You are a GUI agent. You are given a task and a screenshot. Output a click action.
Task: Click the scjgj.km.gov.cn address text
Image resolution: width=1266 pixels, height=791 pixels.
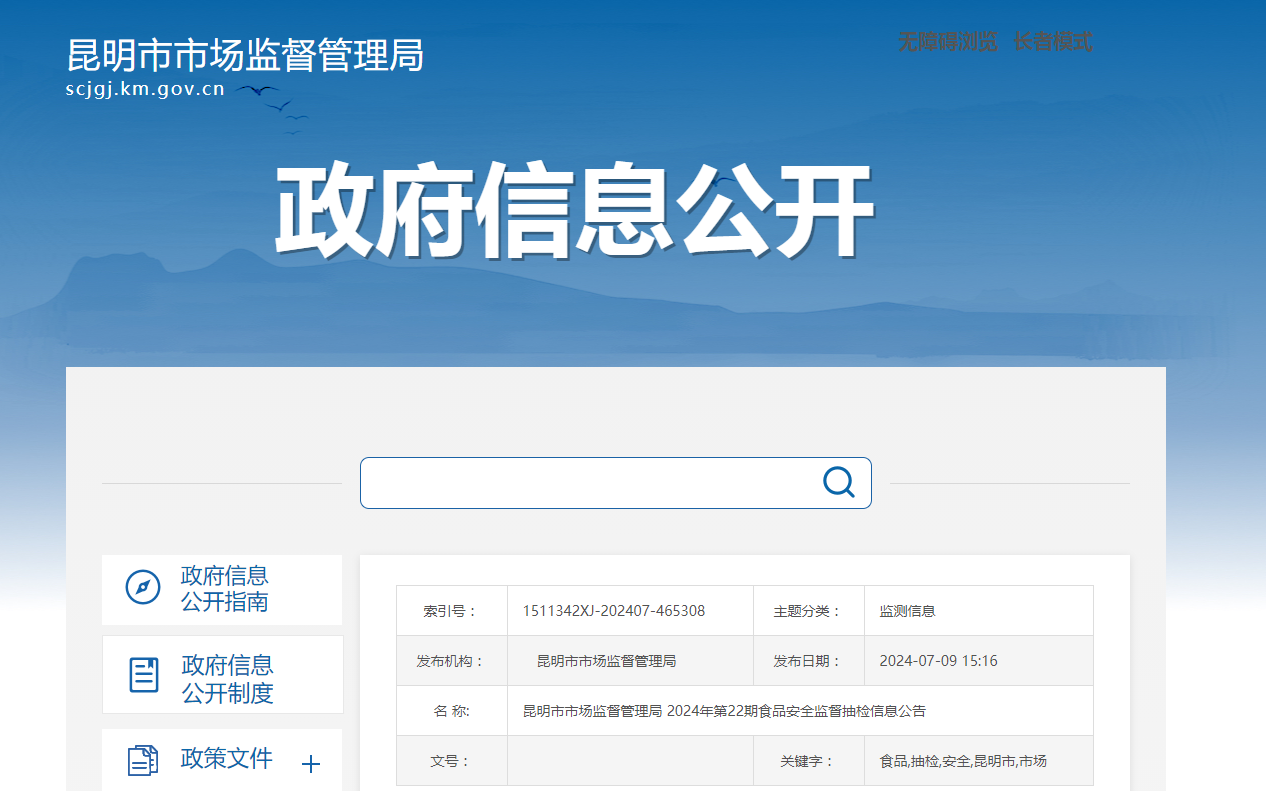coord(145,89)
